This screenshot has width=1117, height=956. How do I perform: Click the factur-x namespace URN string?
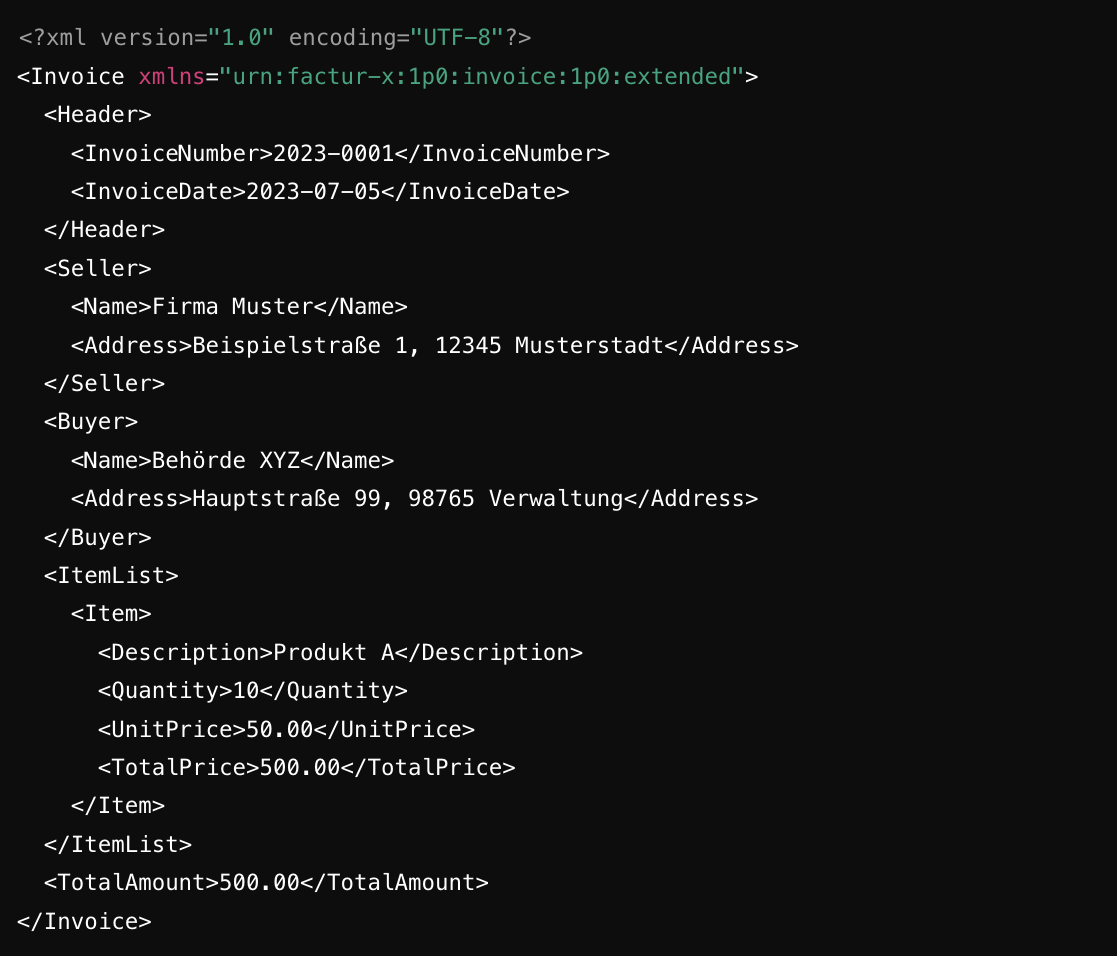point(482,77)
